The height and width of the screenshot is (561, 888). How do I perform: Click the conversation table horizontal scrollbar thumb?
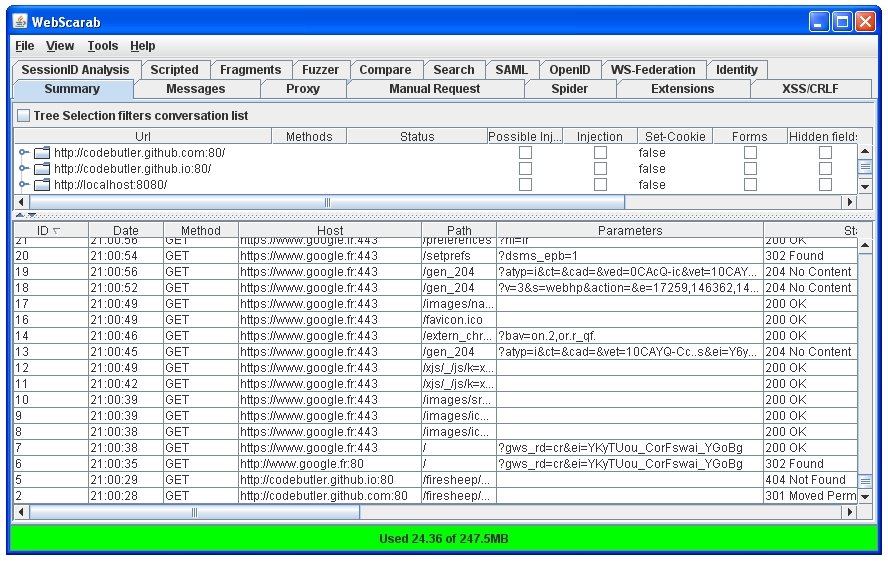pyautogui.click(x=194, y=512)
